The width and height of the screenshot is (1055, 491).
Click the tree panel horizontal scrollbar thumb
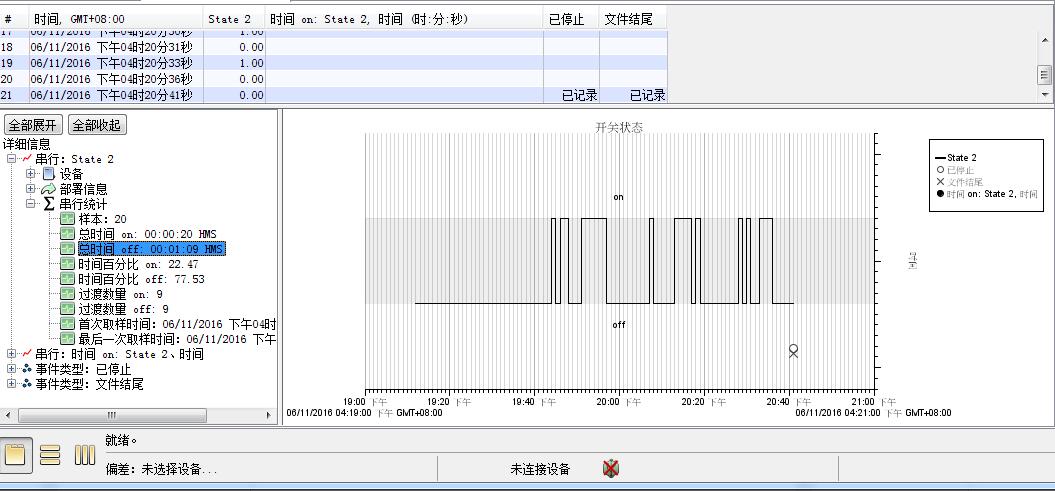click(x=111, y=415)
